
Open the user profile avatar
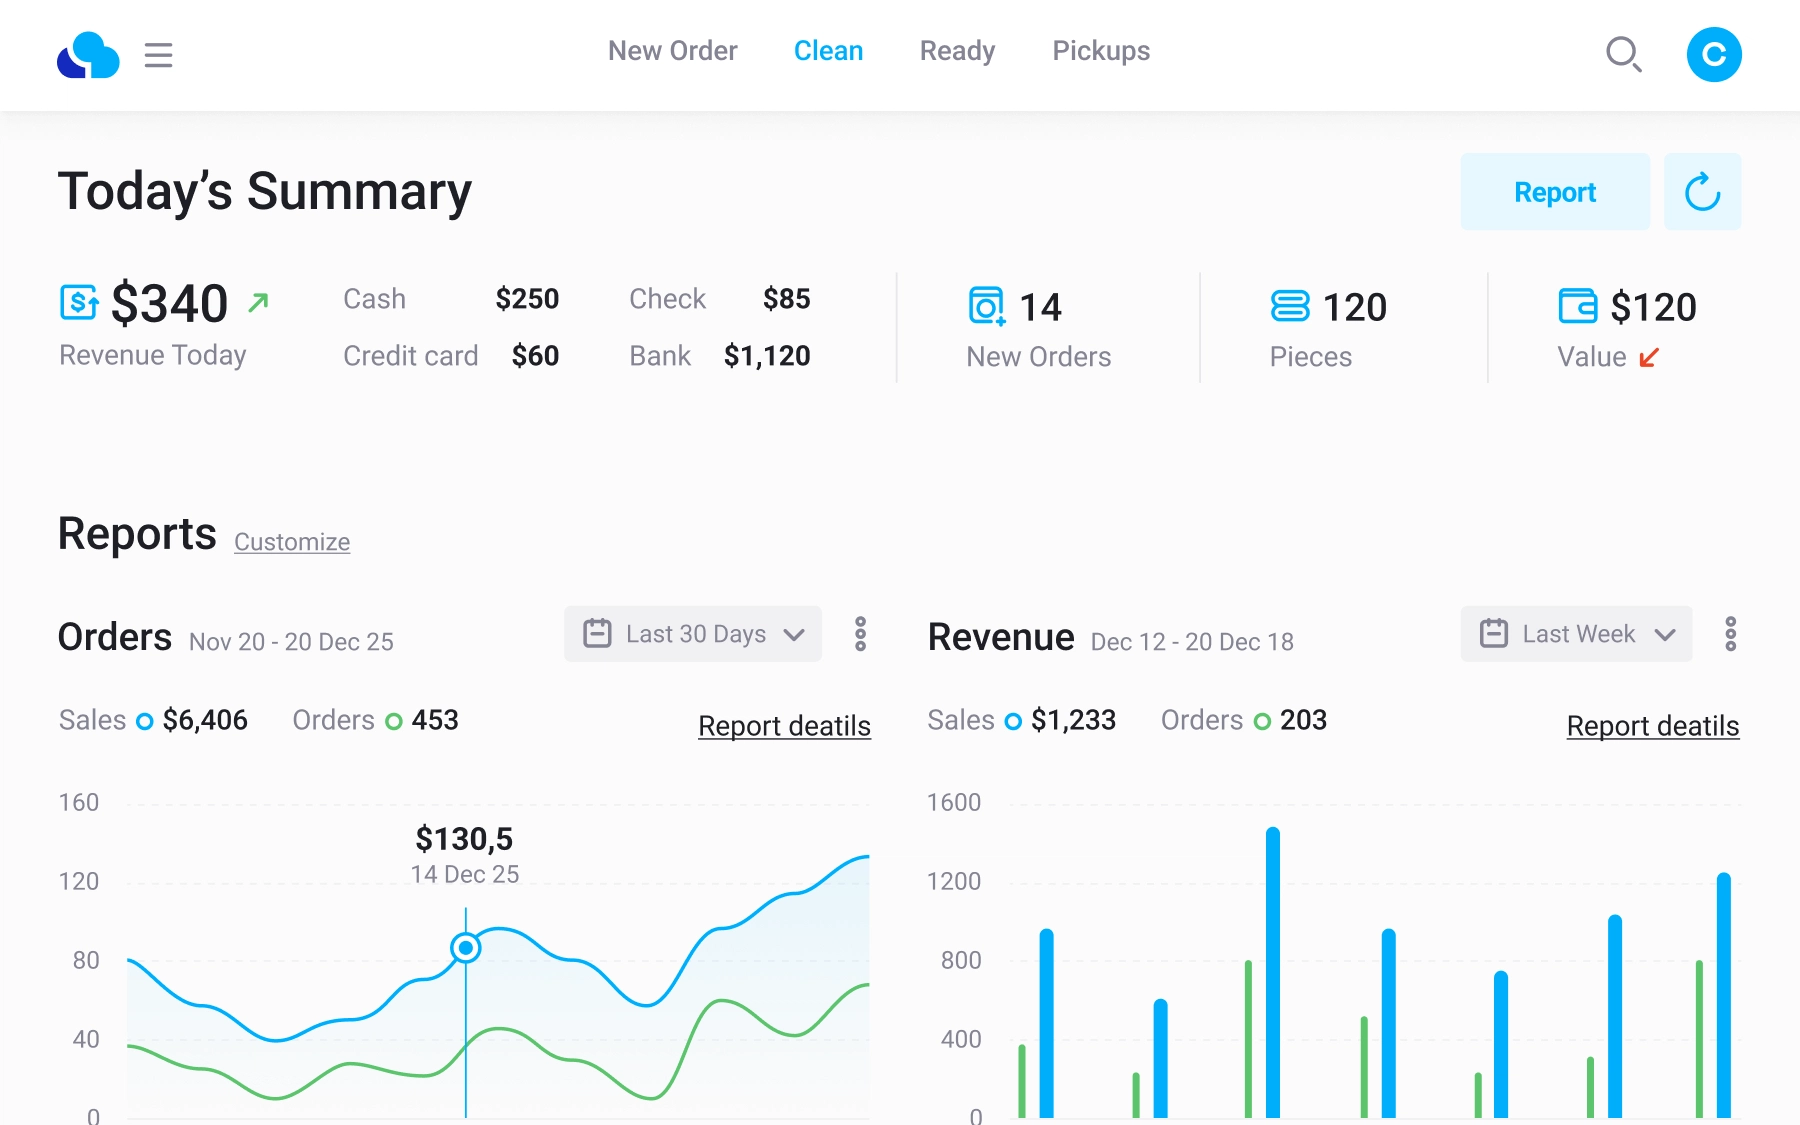(x=1714, y=54)
